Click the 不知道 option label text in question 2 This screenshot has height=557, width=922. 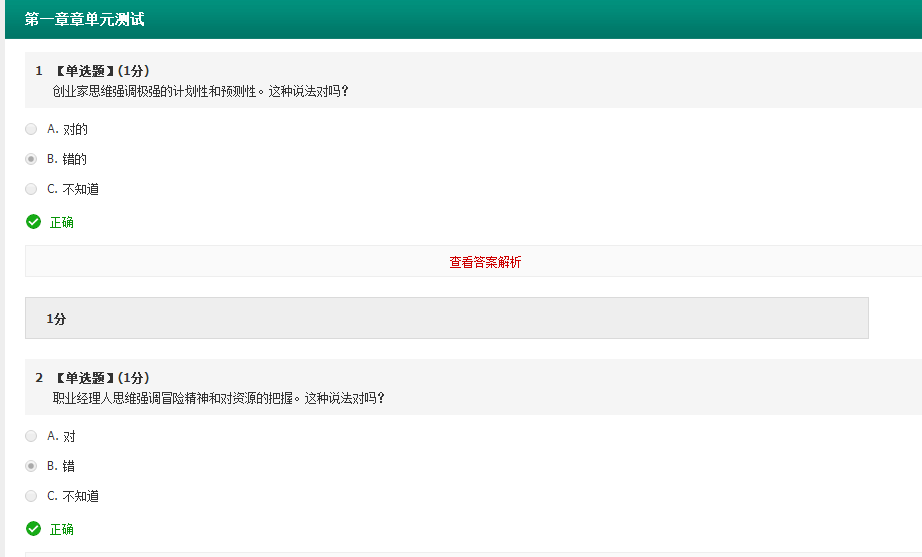tap(81, 496)
